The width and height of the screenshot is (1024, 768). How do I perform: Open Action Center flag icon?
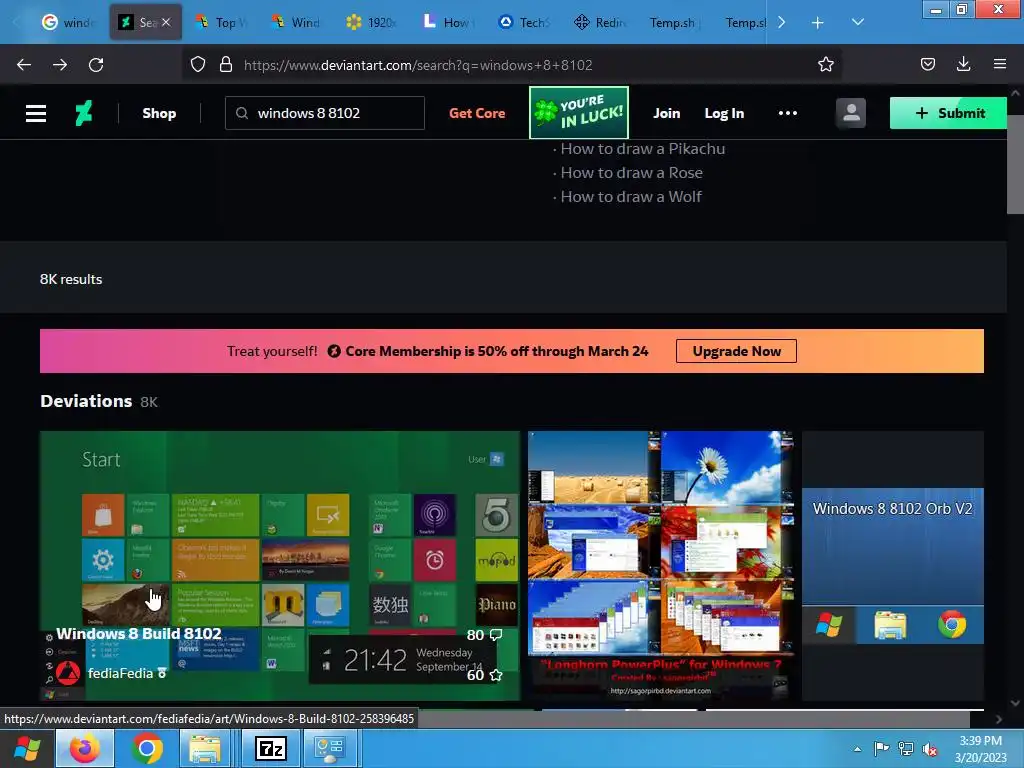881,749
